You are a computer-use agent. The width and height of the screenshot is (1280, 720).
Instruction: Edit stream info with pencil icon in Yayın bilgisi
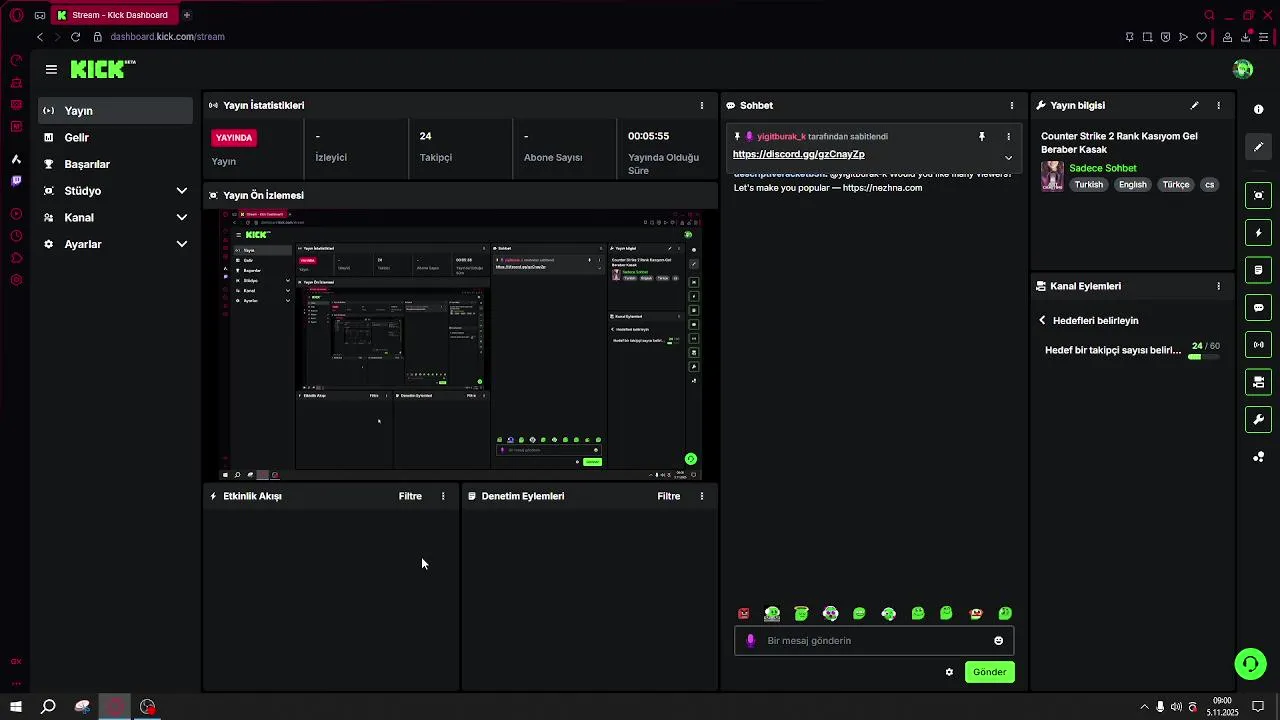1194,105
